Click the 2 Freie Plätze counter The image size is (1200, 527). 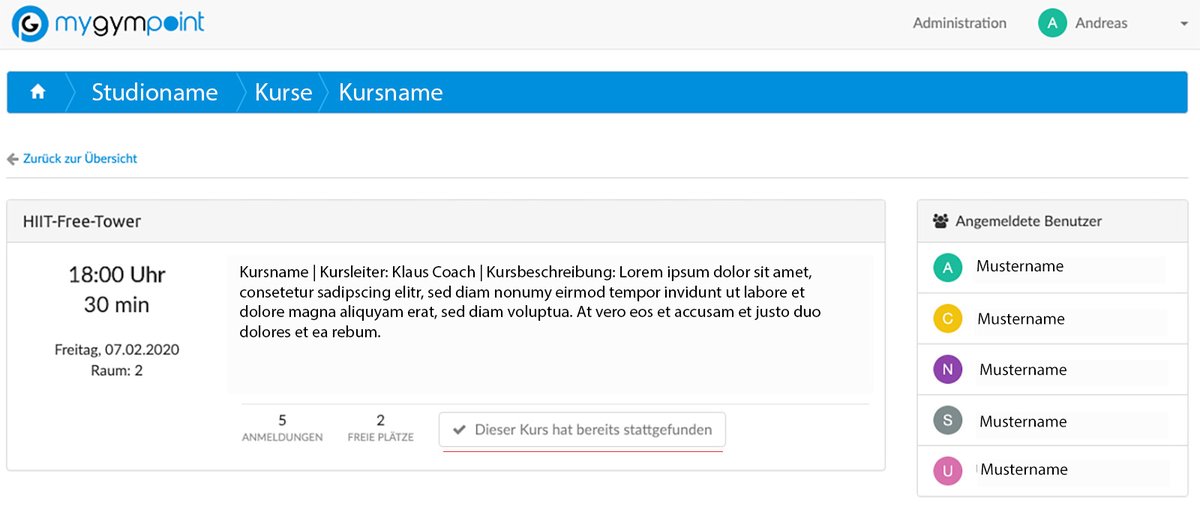(x=380, y=428)
